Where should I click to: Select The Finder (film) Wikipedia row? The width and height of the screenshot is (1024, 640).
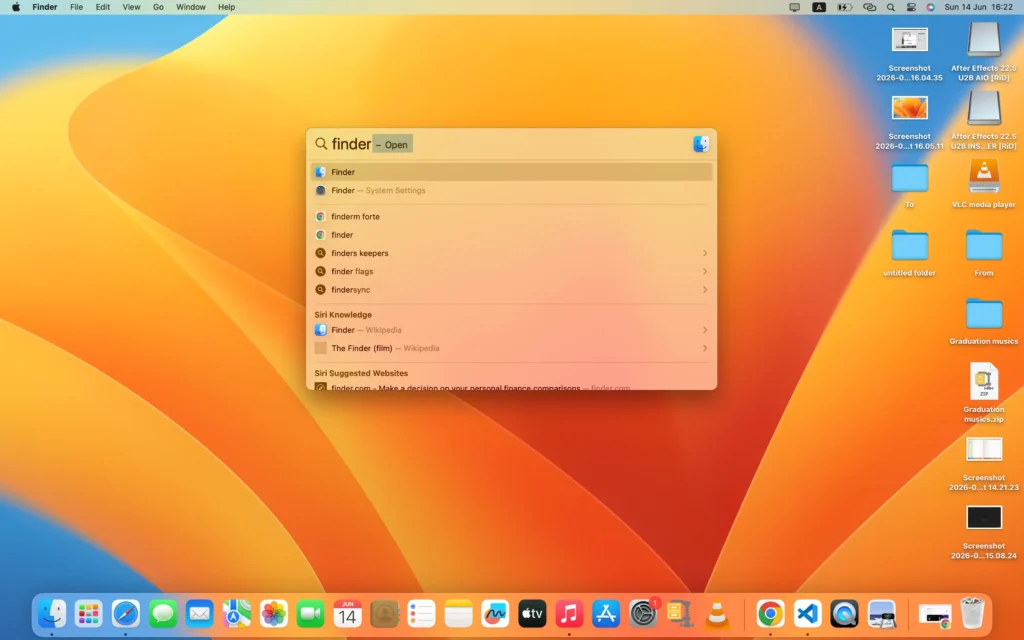(x=511, y=348)
